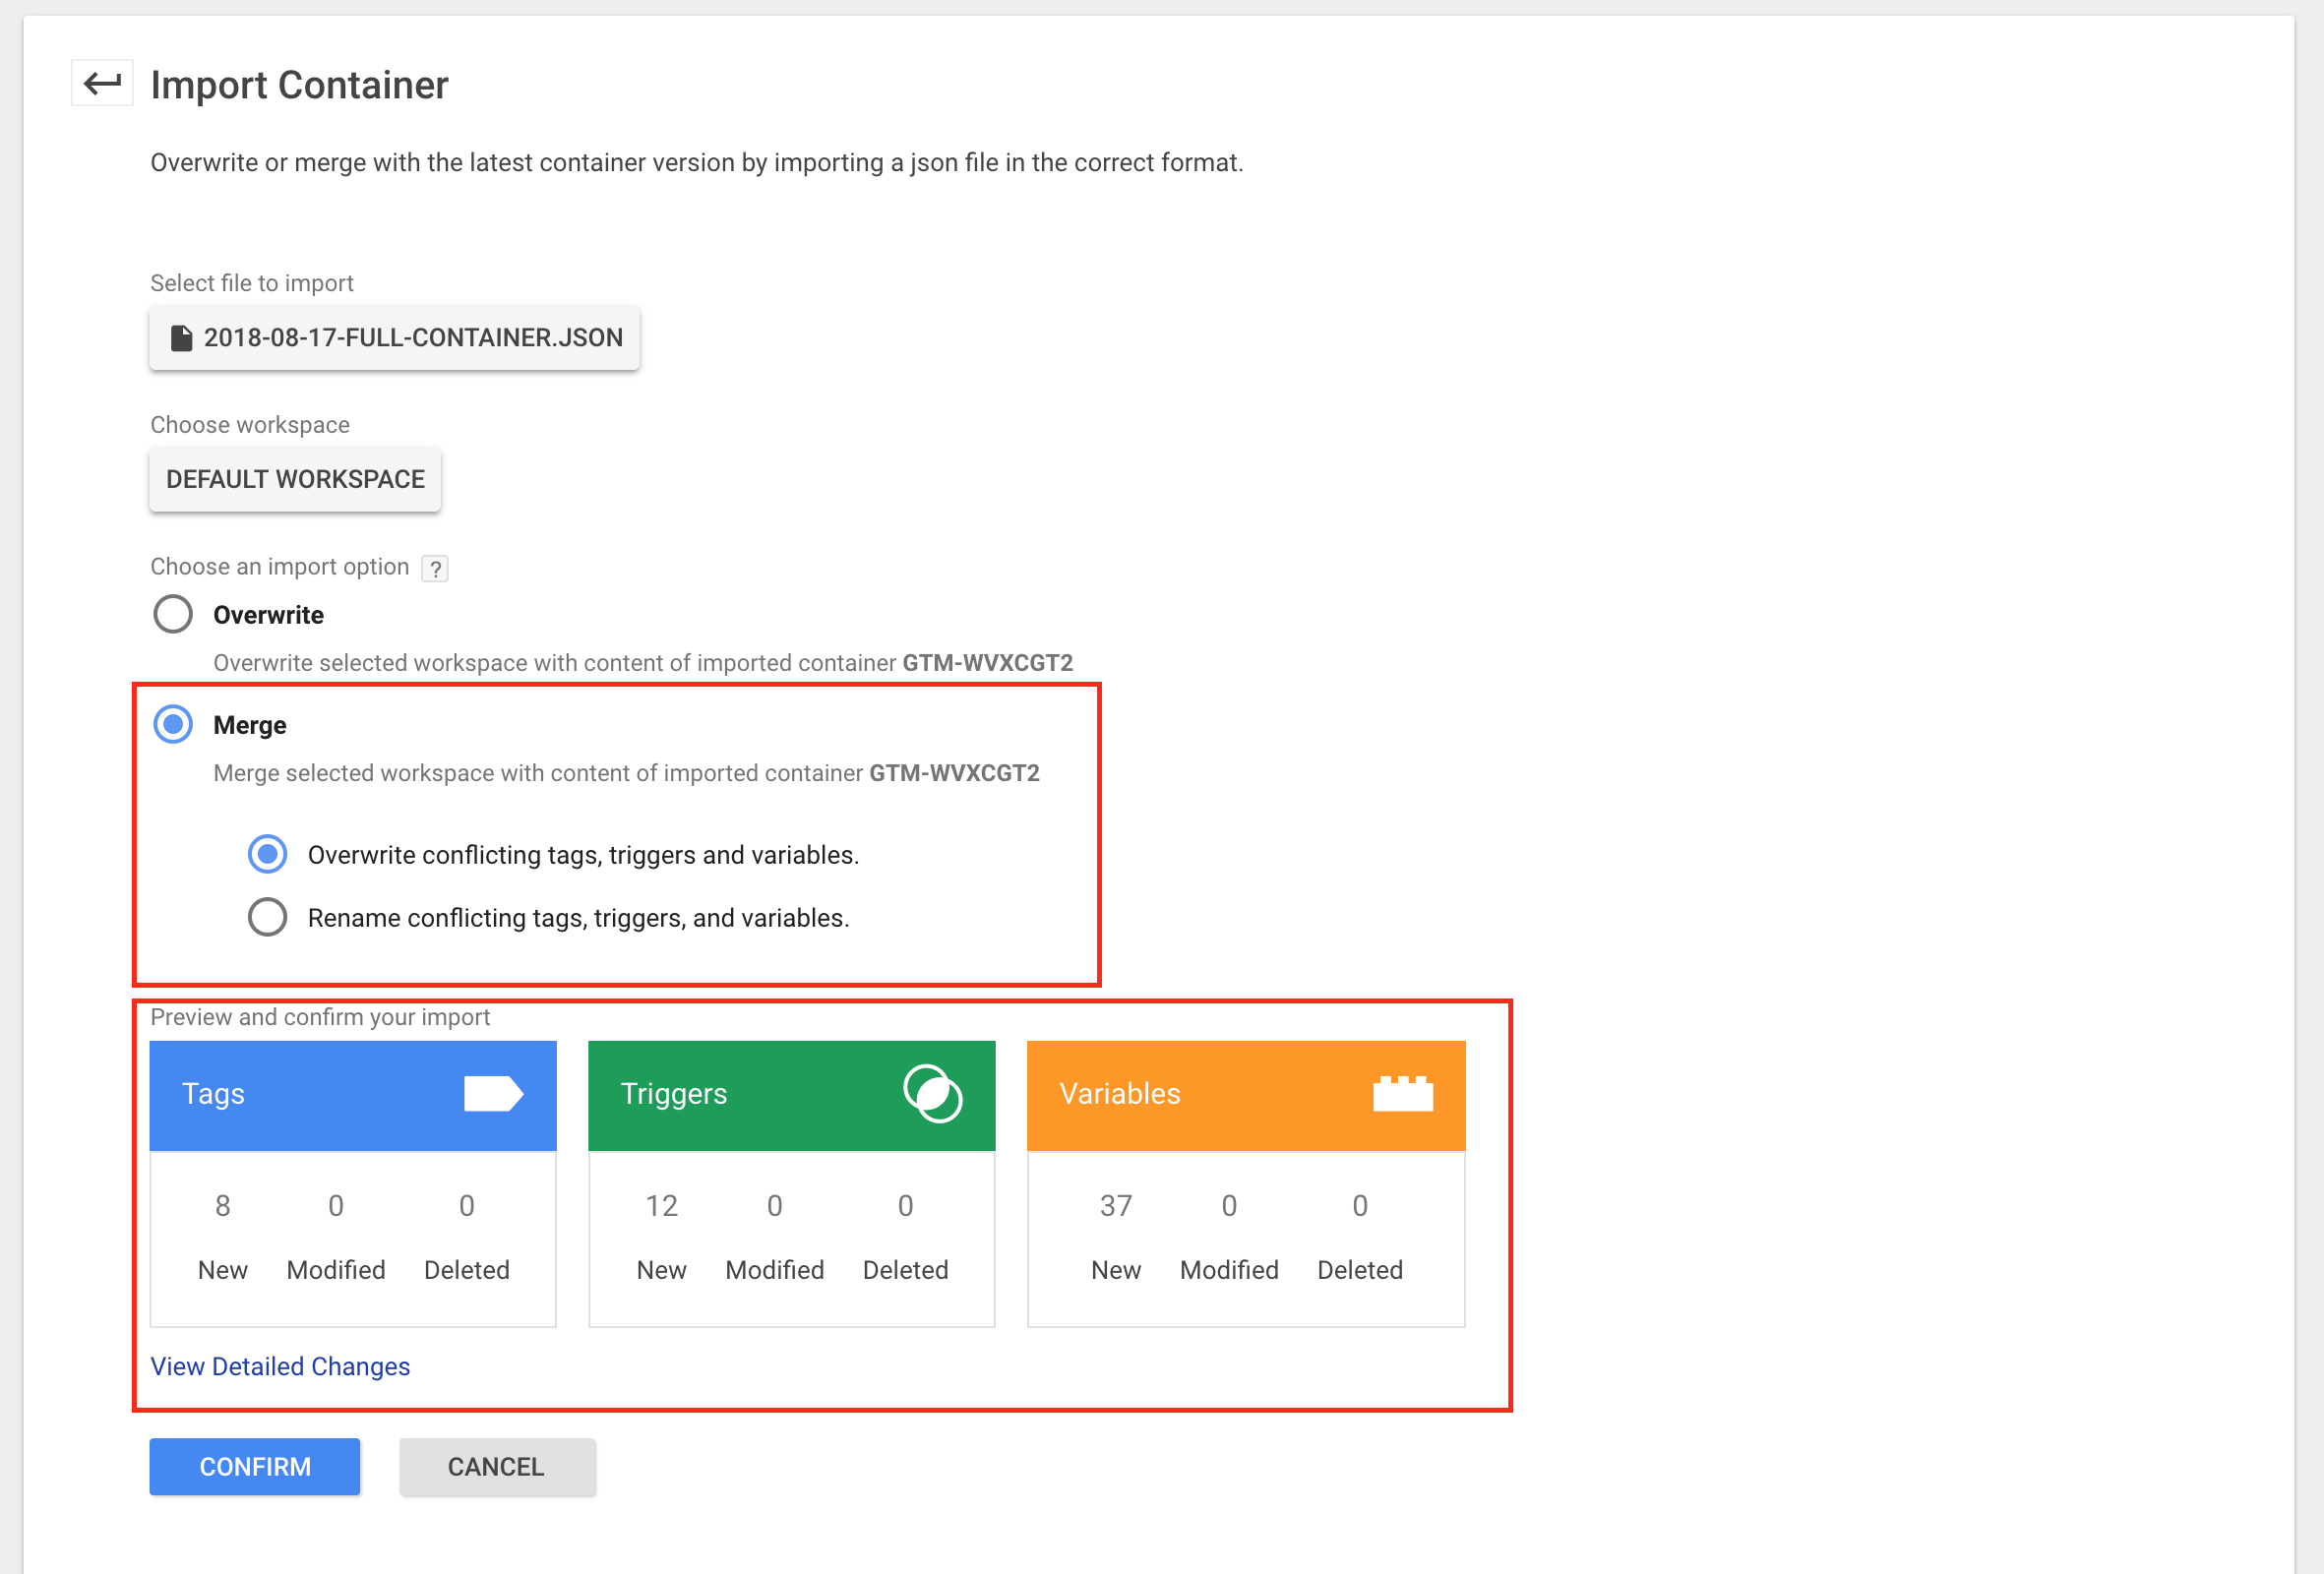This screenshot has width=2324, height=1574.
Task: Click the Import Container heading
Action: [x=299, y=85]
